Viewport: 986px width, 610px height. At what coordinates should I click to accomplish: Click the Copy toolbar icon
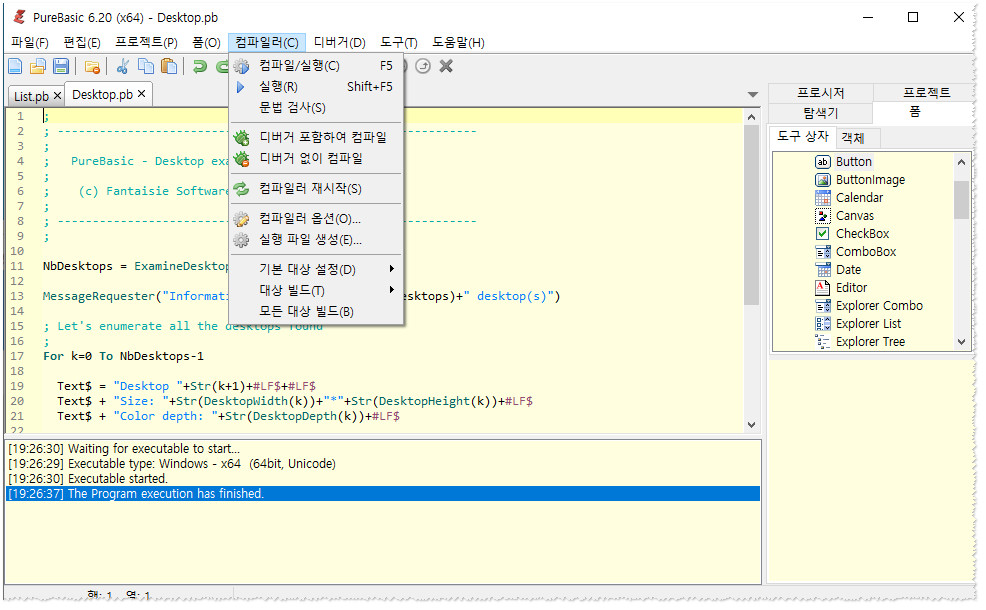pyautogui.click(x=146, y=66)
